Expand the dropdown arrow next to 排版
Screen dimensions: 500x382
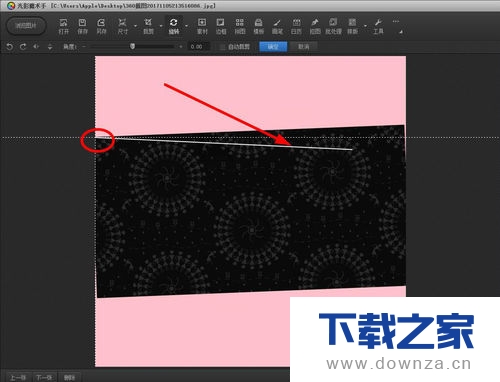[365, 26]
